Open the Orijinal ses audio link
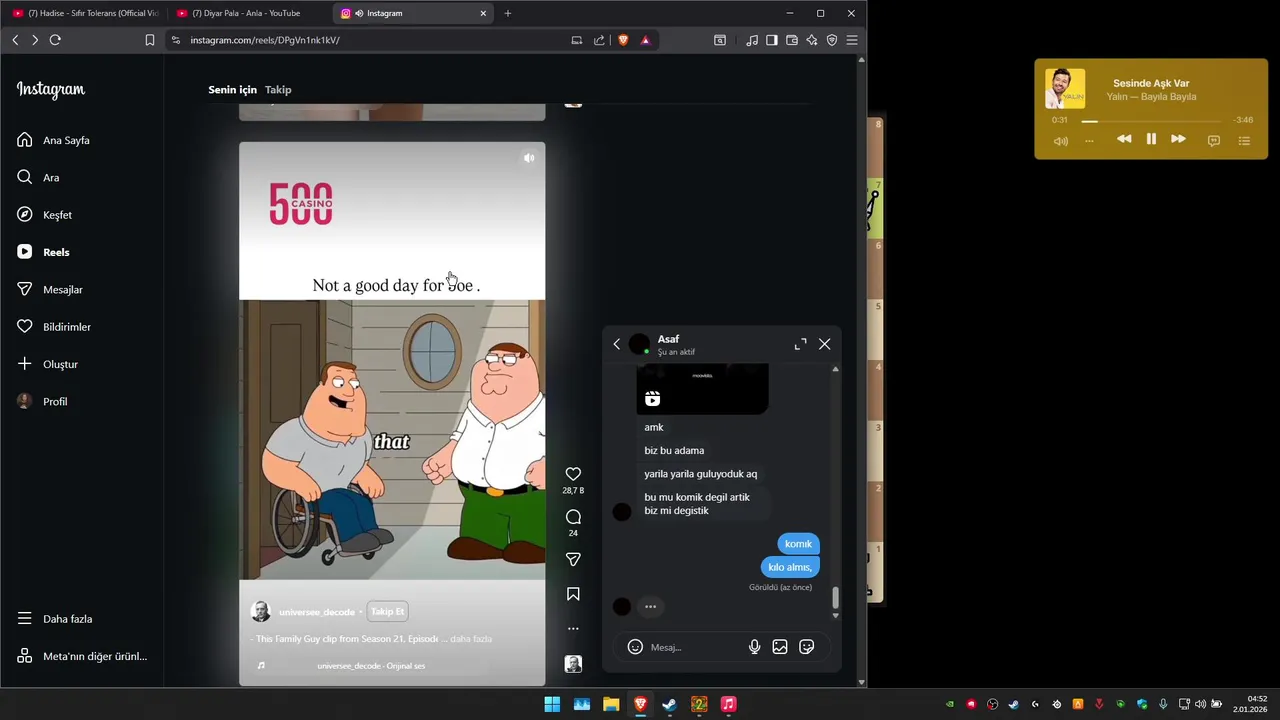Screen dimensions: 1280x720 pos(371,666)
